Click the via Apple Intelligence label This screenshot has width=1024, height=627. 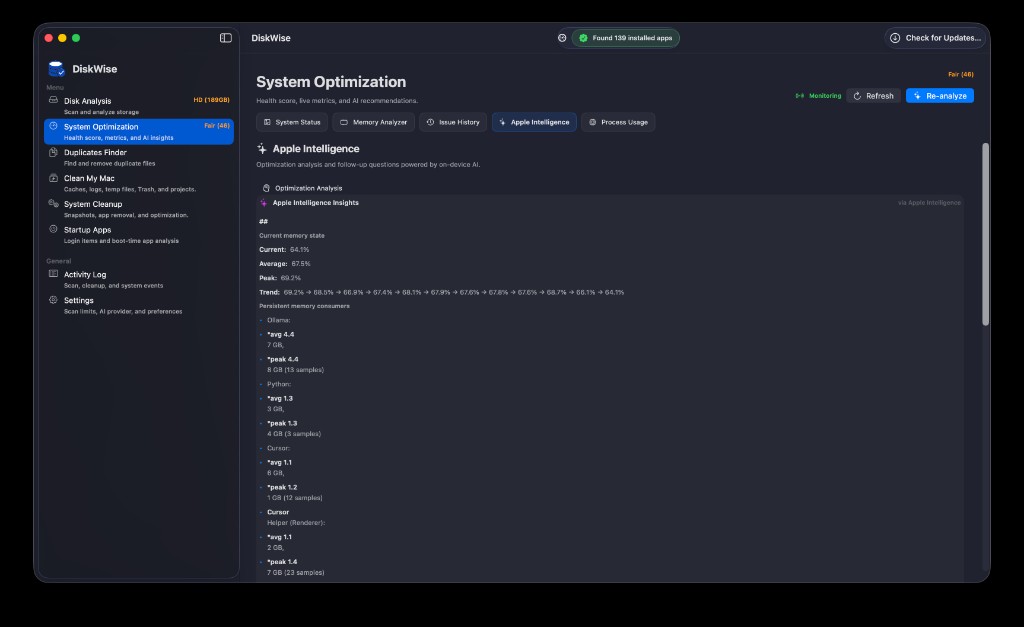pyautogui.click(x=929, y=203)
